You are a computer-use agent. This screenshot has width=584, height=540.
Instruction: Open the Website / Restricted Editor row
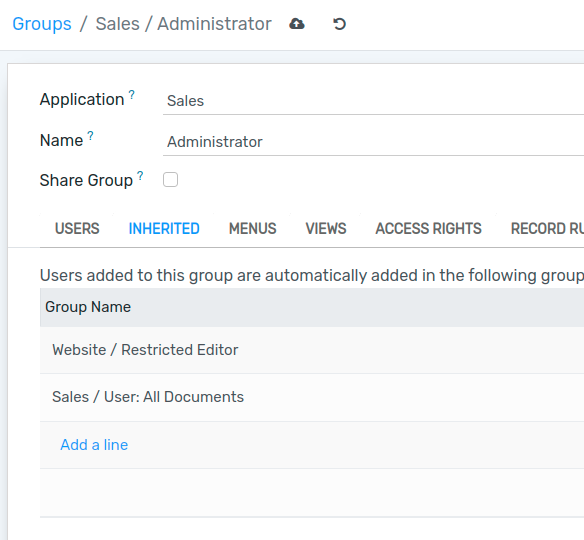click(x=312, y=350)
